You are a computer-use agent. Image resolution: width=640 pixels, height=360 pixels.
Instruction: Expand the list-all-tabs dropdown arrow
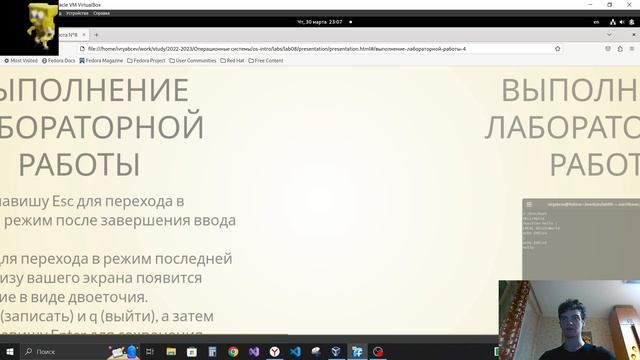tap(609, 35)
